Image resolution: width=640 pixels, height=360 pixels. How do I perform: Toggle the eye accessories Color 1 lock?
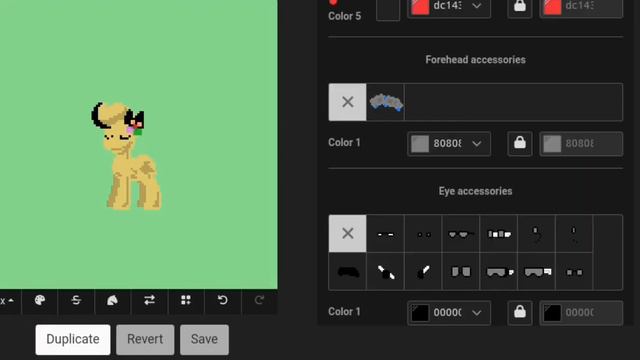520,313
